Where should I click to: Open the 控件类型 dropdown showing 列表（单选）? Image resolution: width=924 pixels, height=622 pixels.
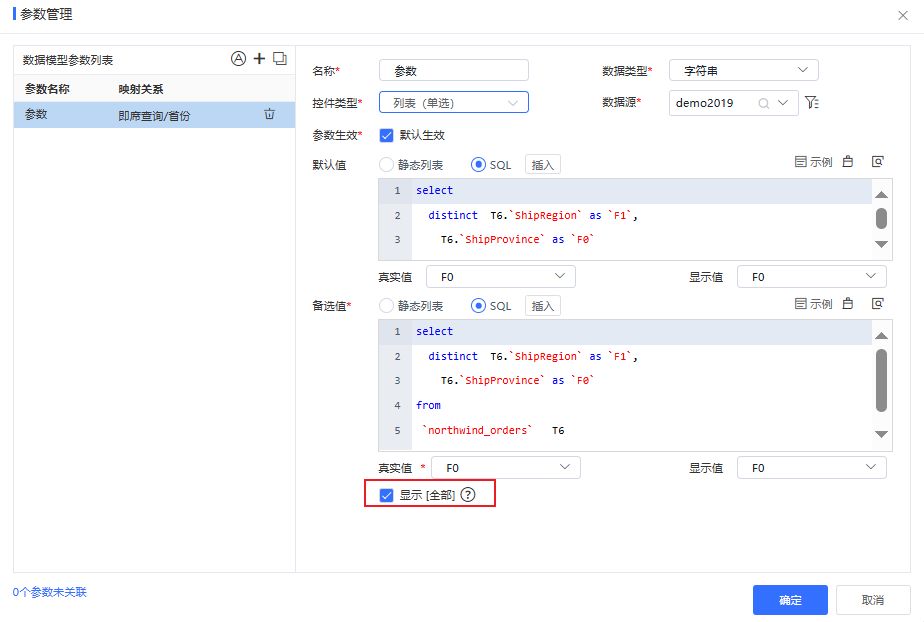click(x=453, y=102)
